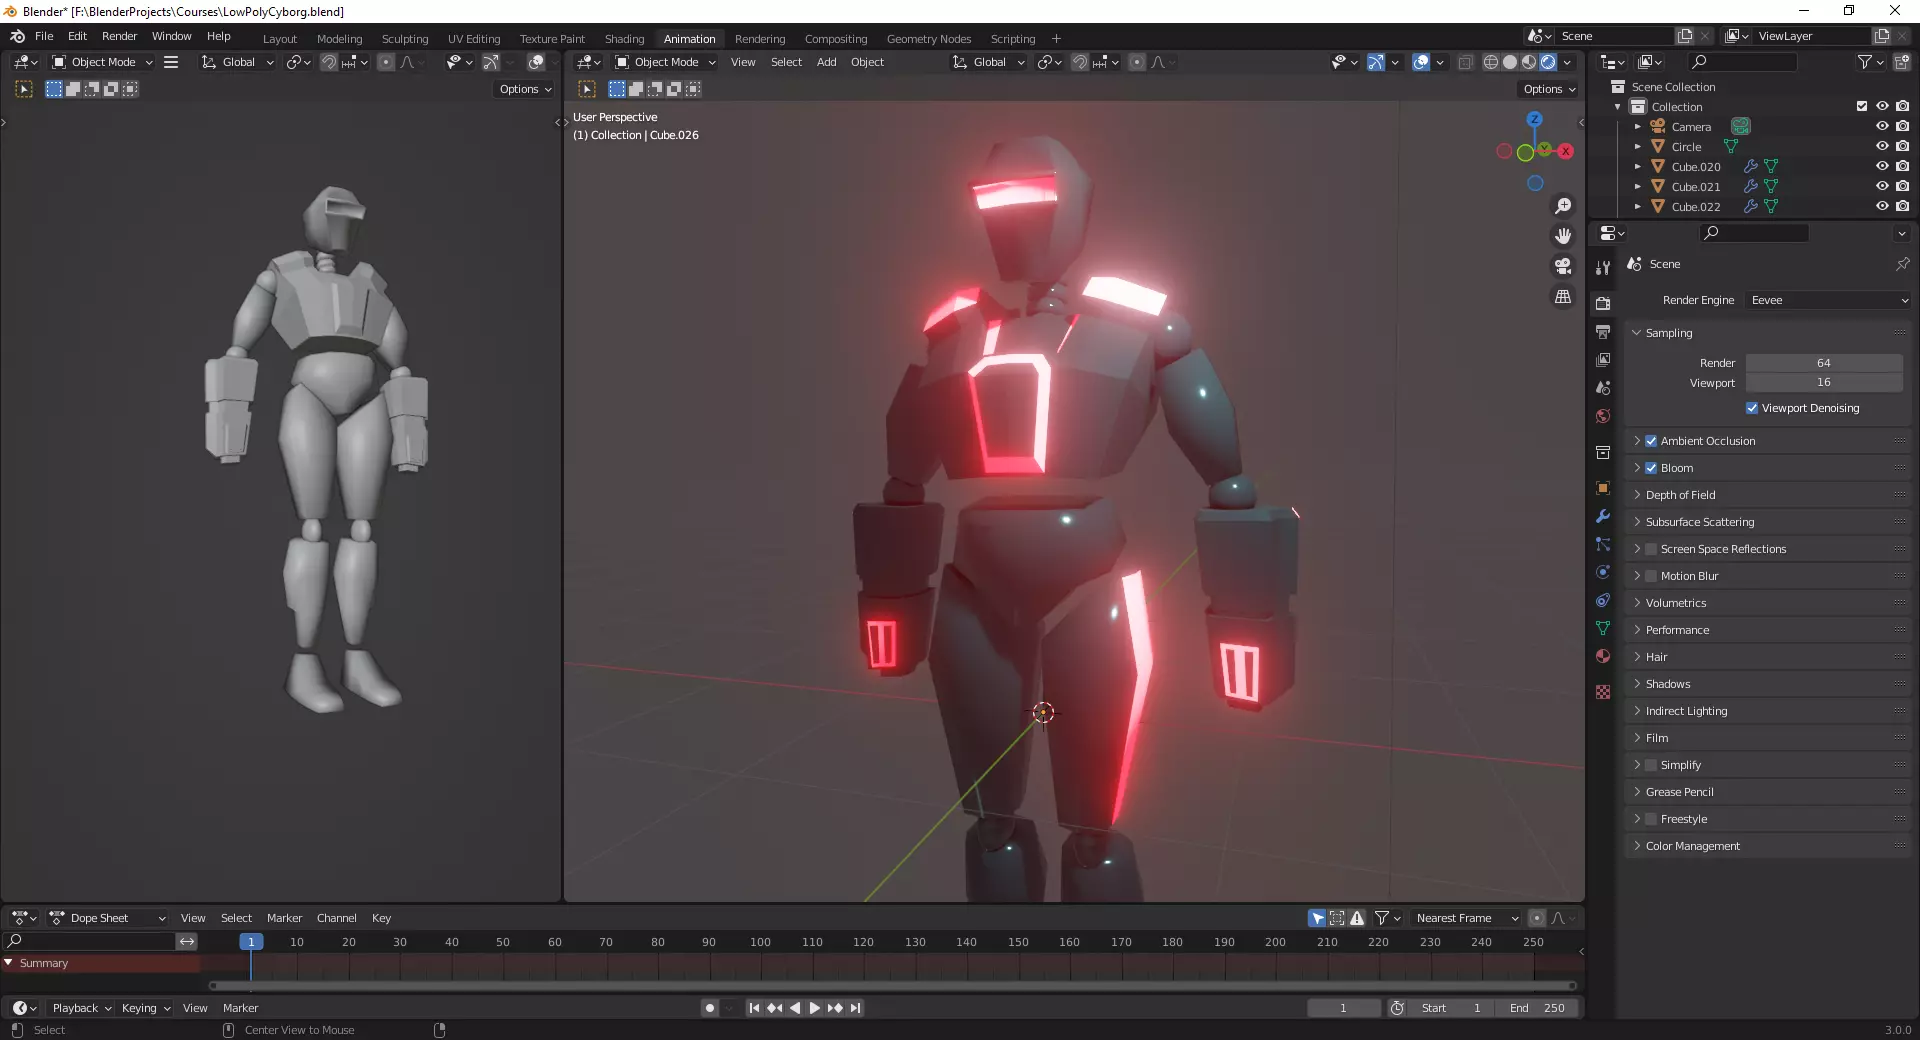Uncheck the Bloom effect
This screenshot has width=1920, height=1040.
pos(1651,468)
